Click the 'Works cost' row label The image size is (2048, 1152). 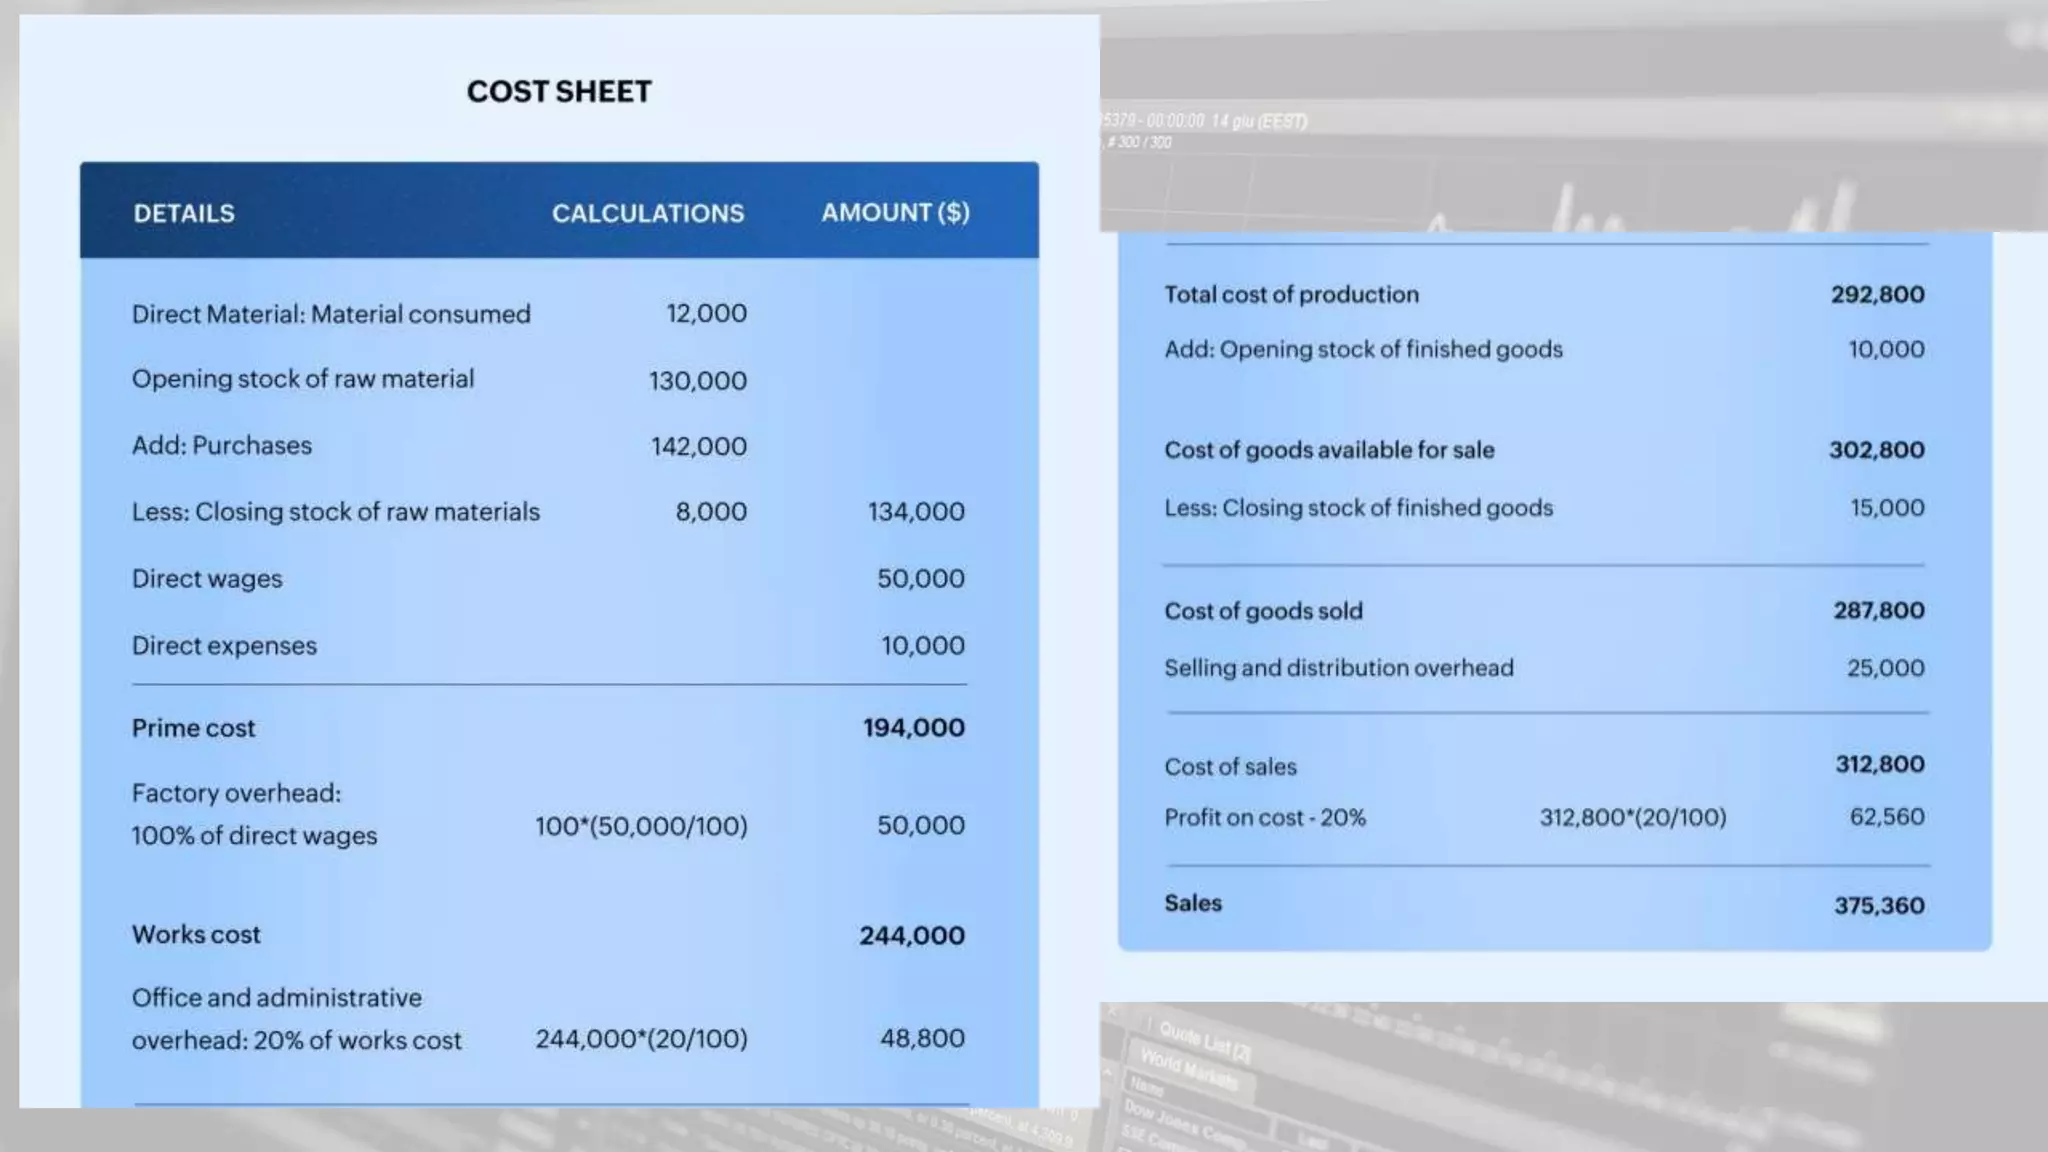point(196,934)
